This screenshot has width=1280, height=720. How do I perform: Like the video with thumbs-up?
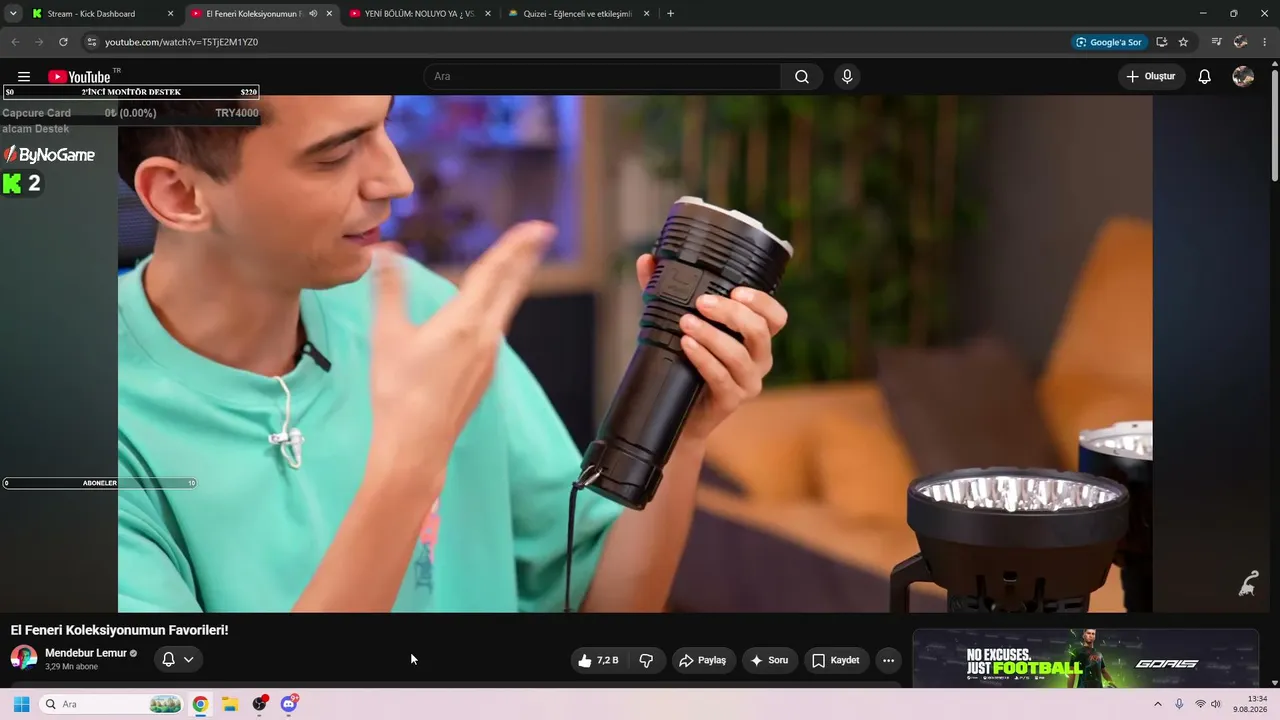[x=598, y=660]
